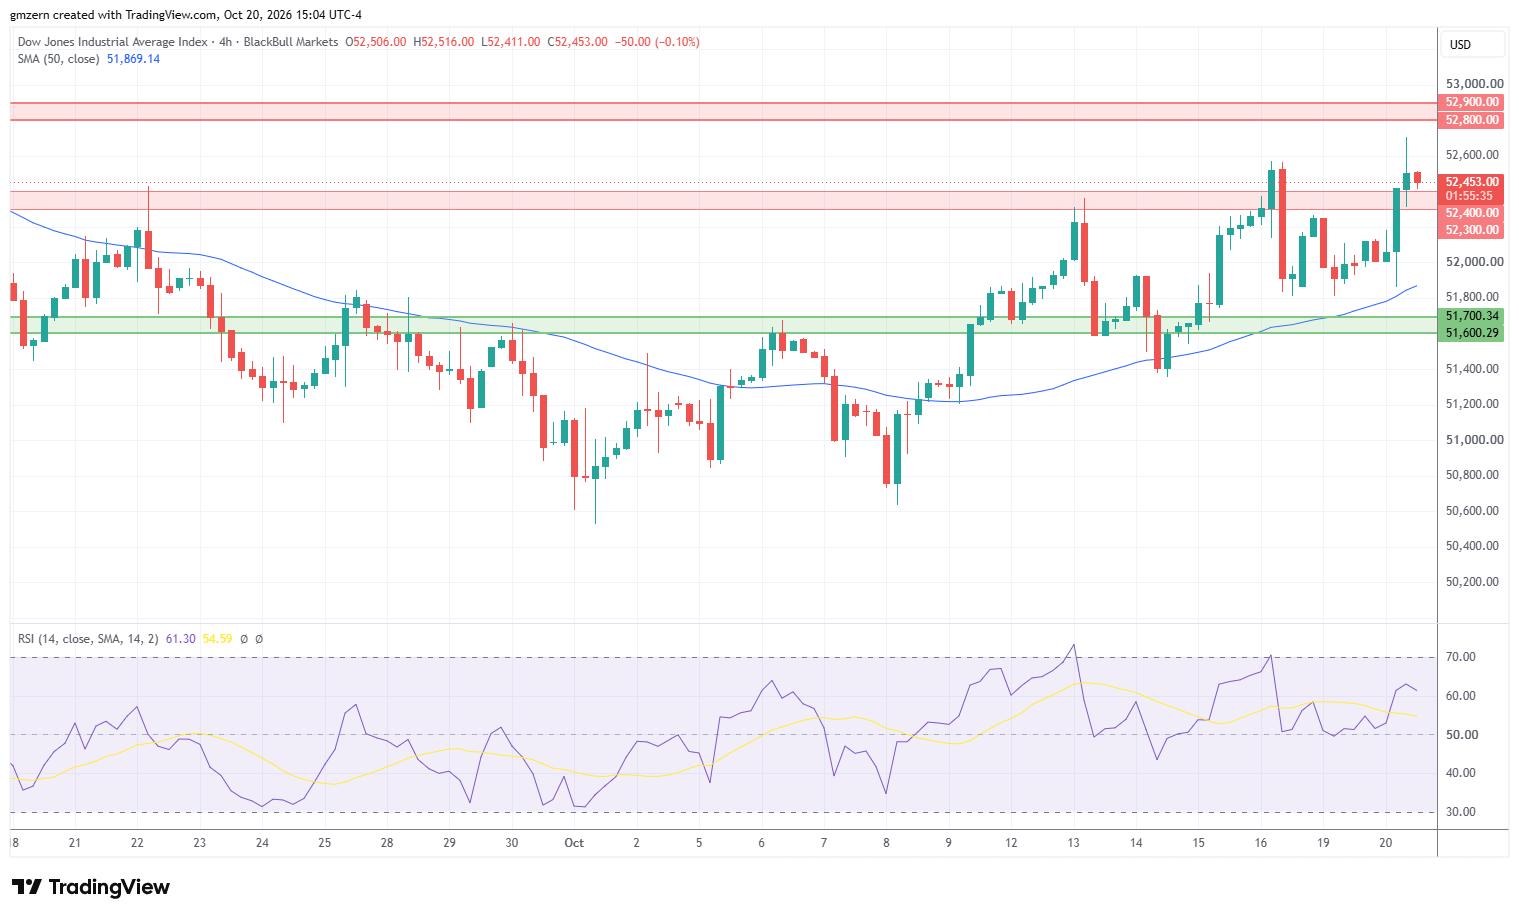Image resolution: width=1519 pixels, height=917 pixels.
Task: Click the 50,200.00 price axis value
Action: (x=1472, y=582)
